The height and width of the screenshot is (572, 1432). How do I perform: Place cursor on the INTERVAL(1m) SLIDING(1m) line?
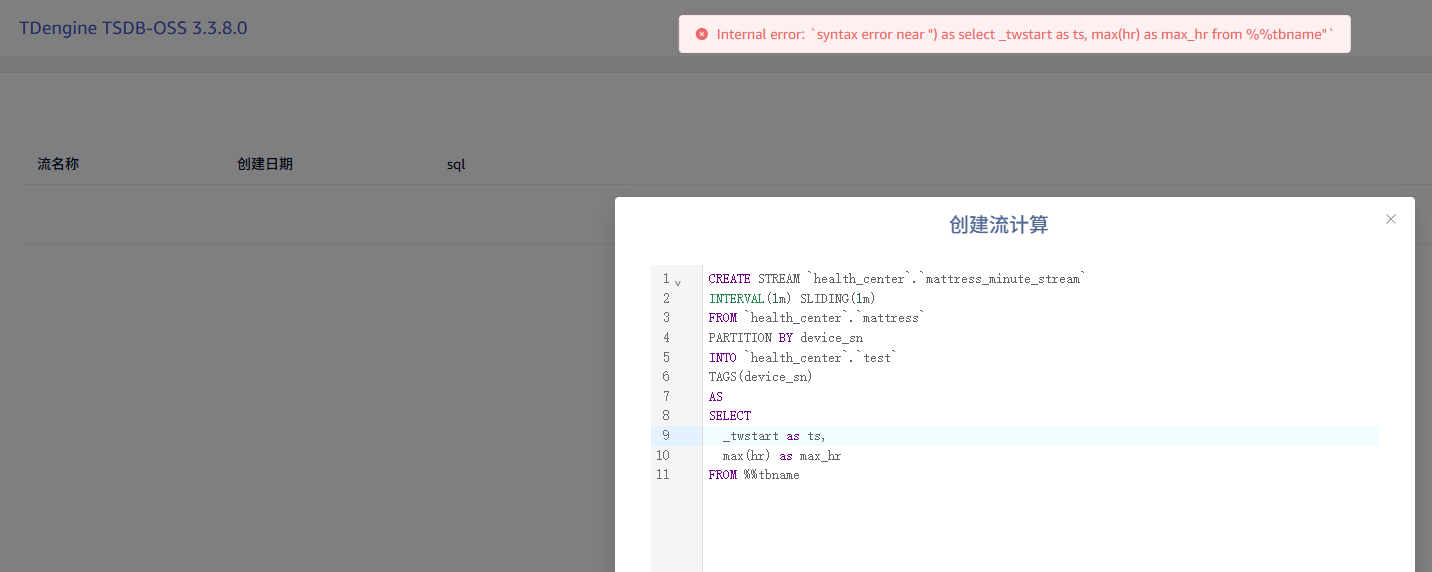[792, 298]
